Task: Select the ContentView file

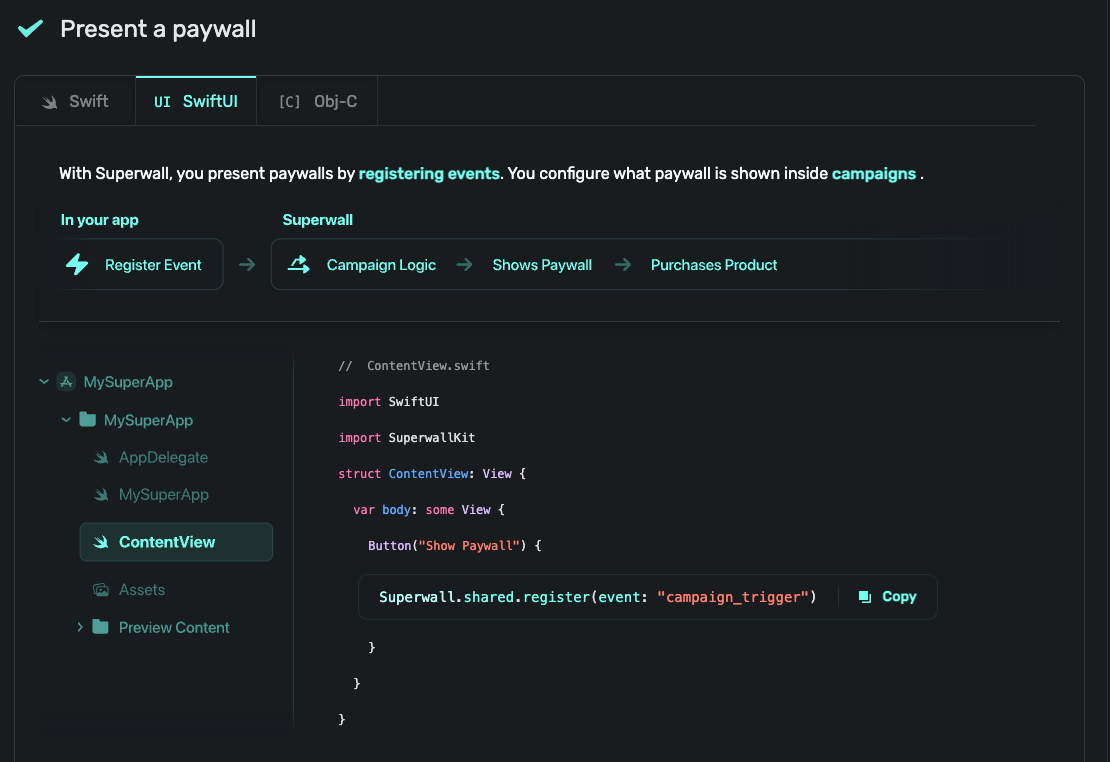Action: coord(176,542)
